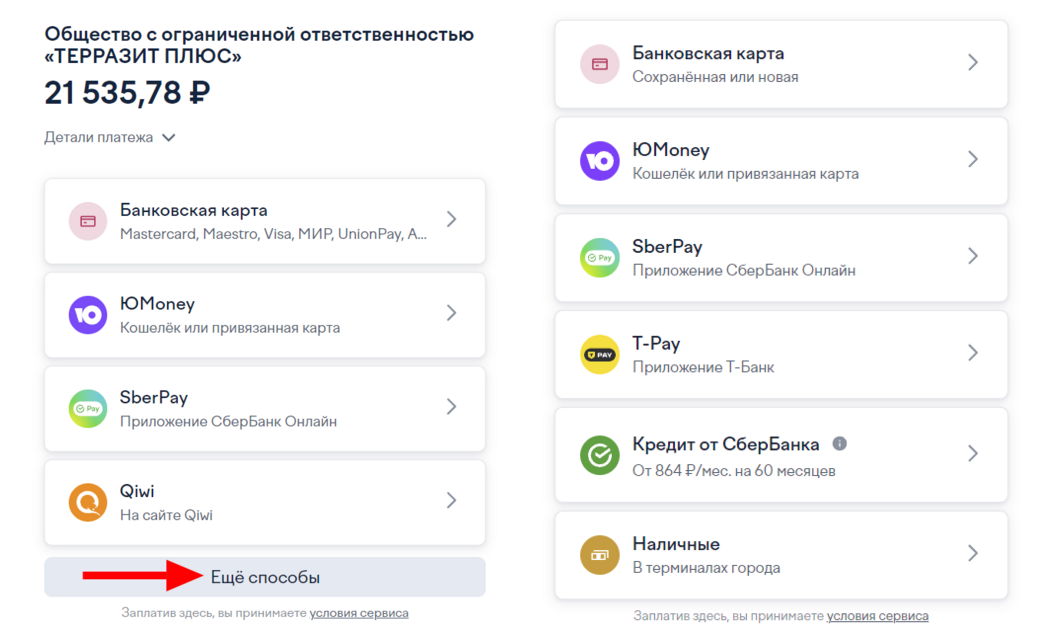Click the gold Наличные cash icon
This screenshot has width=1040, height=640.
coord(600,554)
